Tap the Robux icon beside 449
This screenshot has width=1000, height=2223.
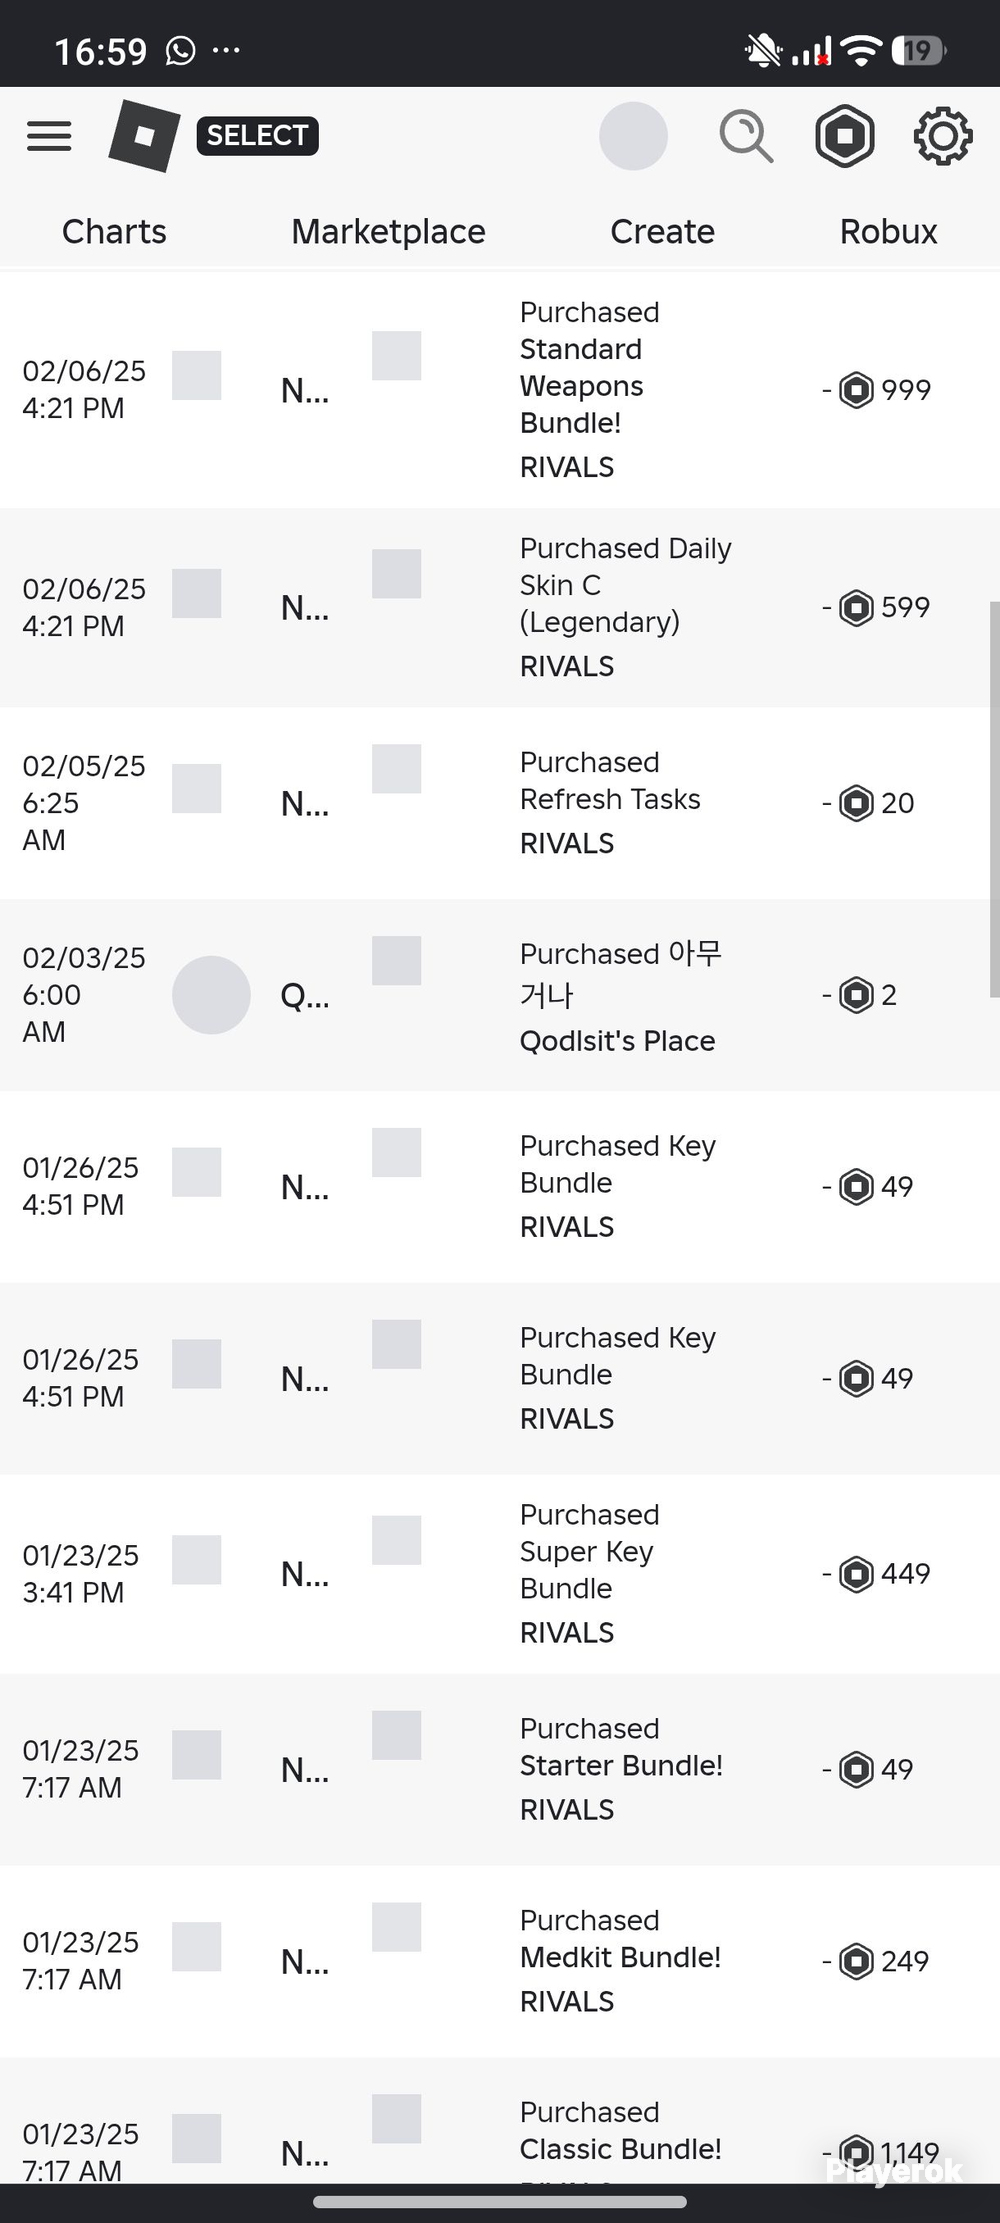(x=856, y=1574)
